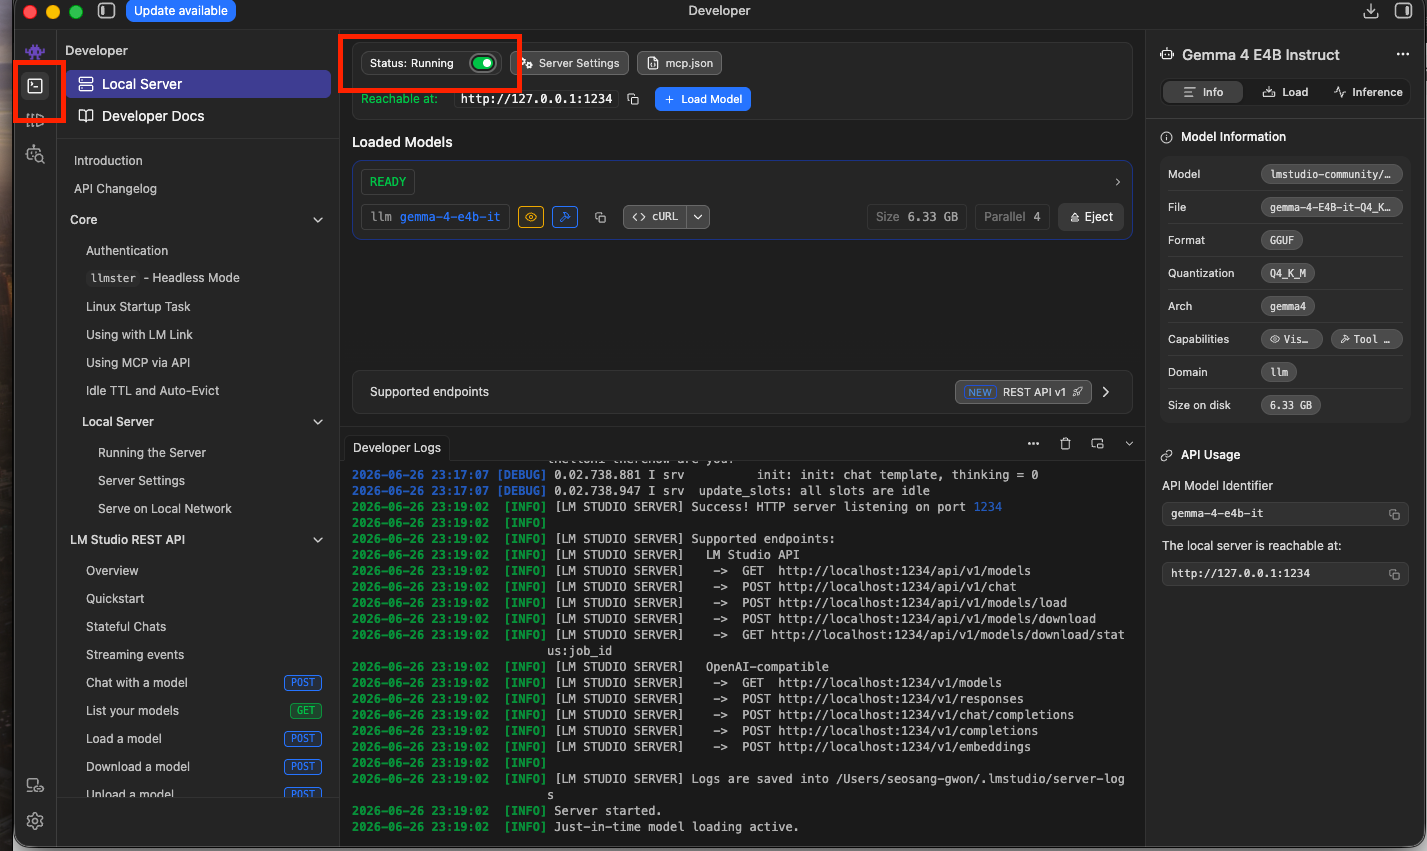Image resolution: width=1427 pixels, height=851 pixels.
Task: Copy the Reachable at server URL
Action: (633, 99)
